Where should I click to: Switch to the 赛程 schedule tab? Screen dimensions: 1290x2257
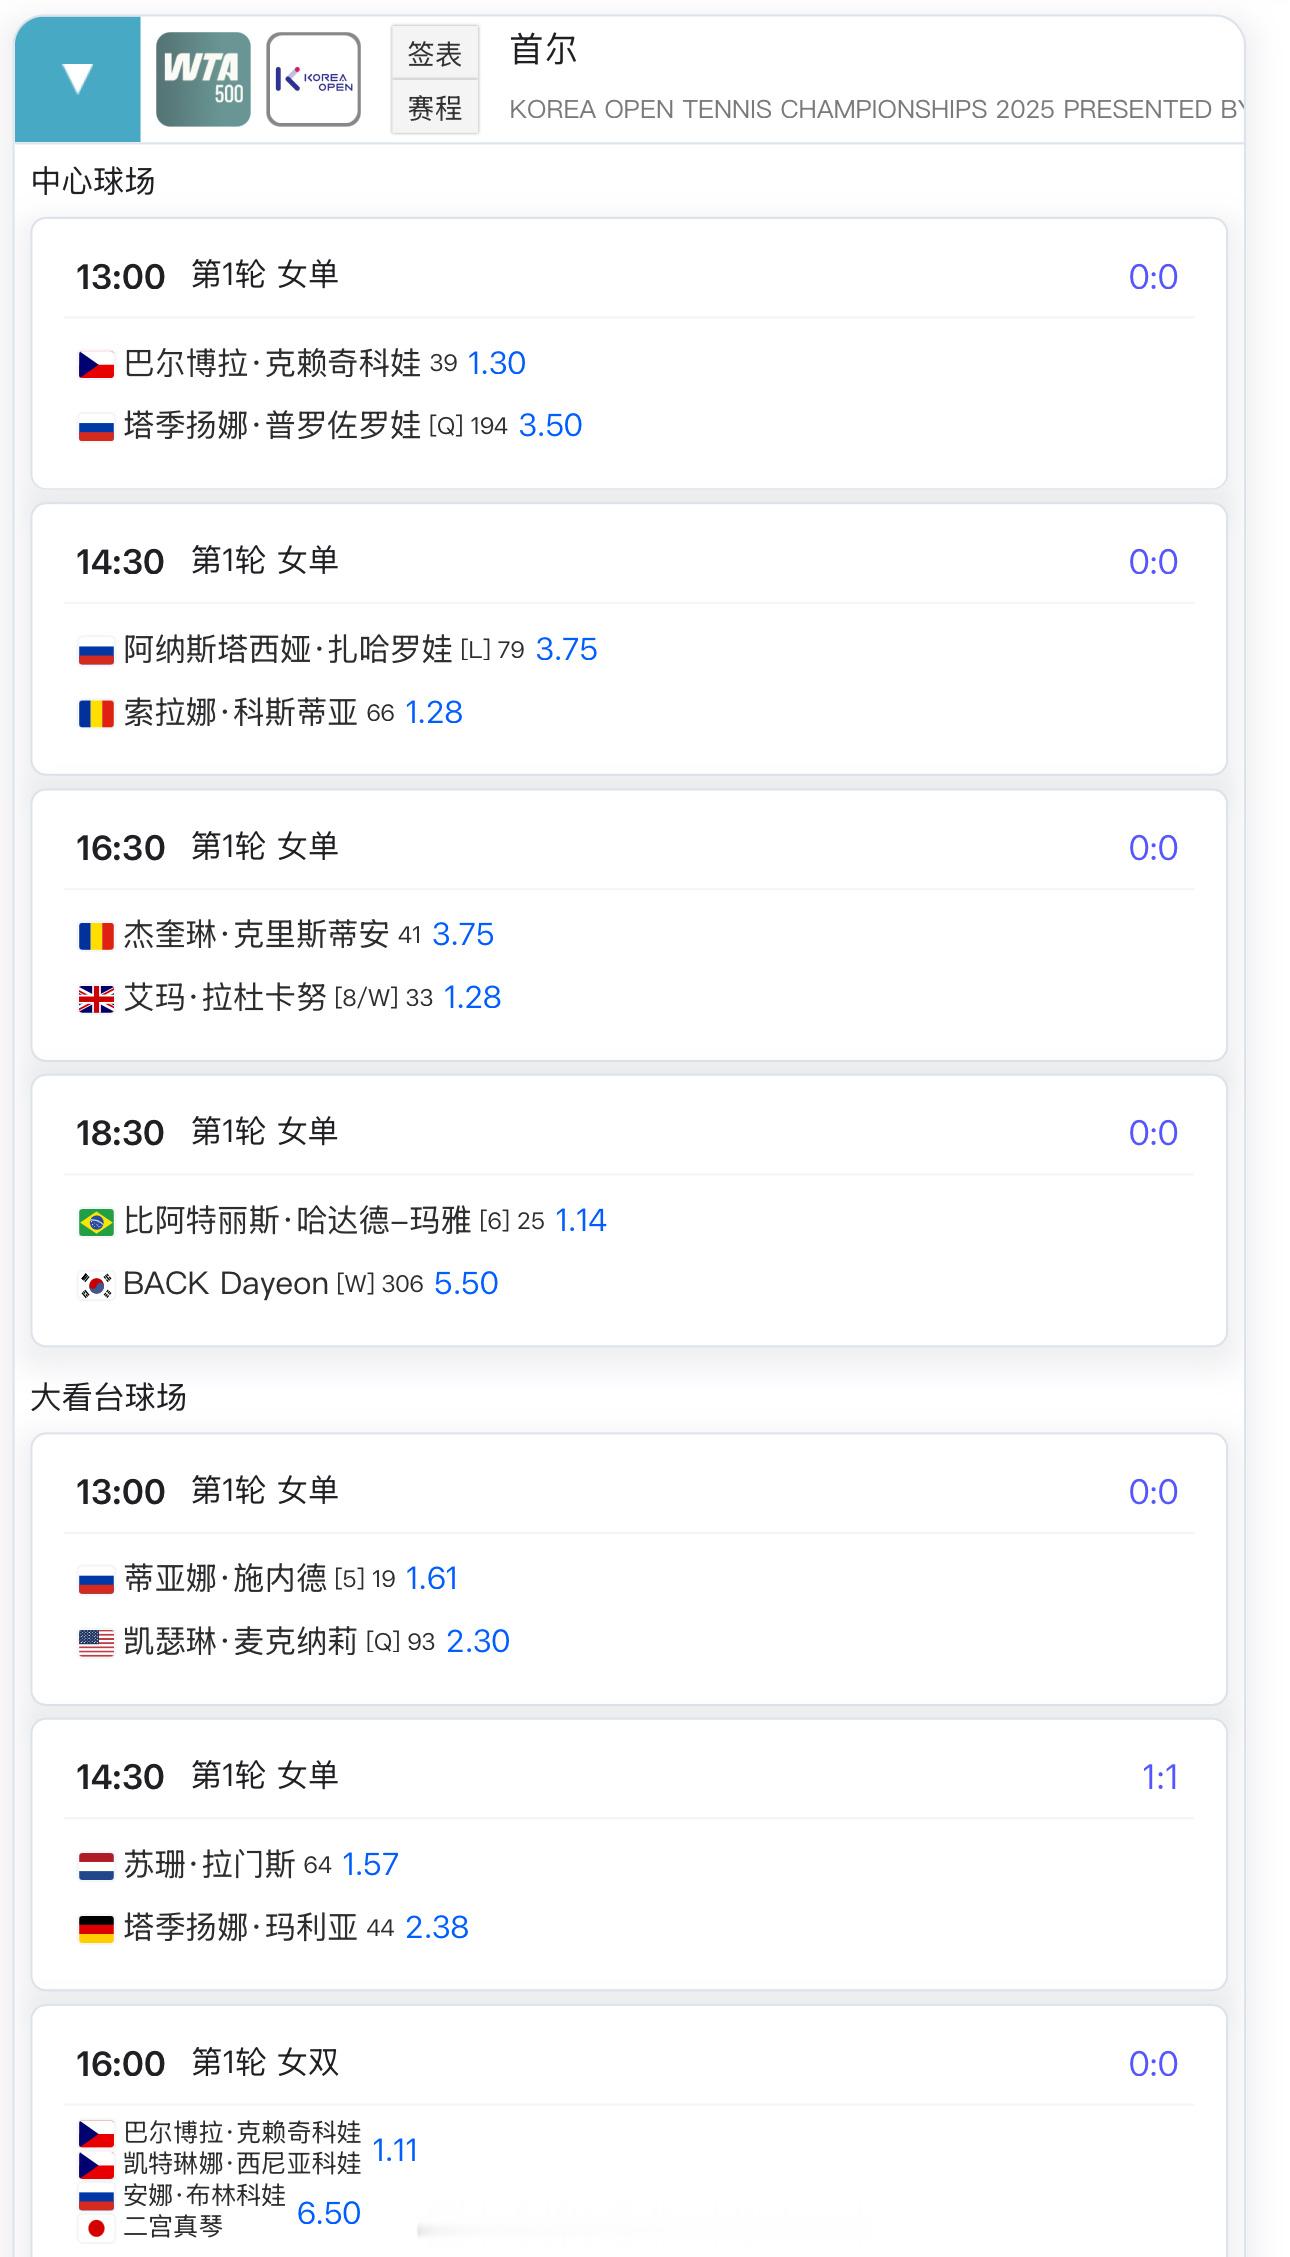(434, 107)
